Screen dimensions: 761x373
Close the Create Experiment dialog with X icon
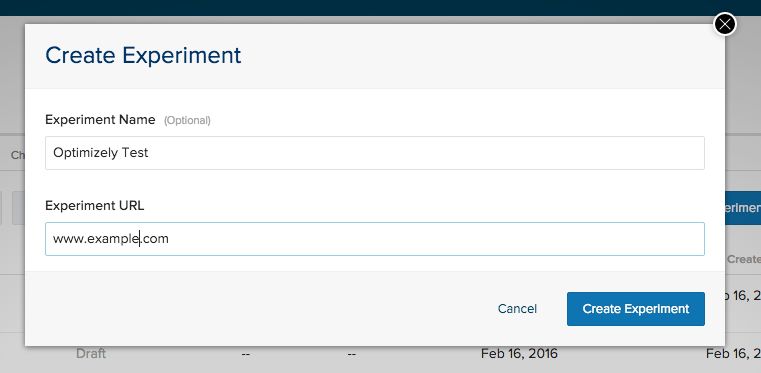[x=725, y=24]
